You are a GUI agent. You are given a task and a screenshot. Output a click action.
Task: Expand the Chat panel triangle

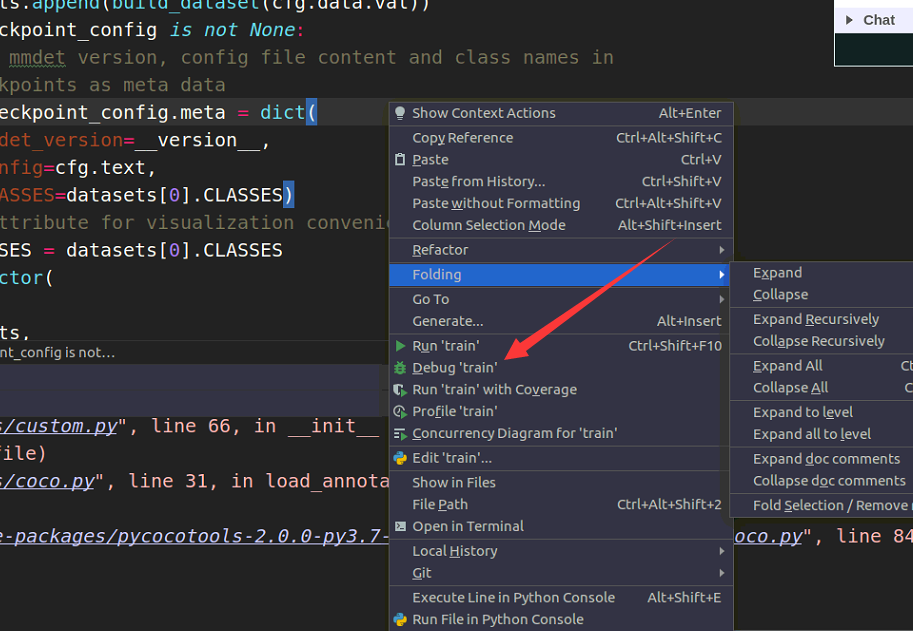pos(850,20)
